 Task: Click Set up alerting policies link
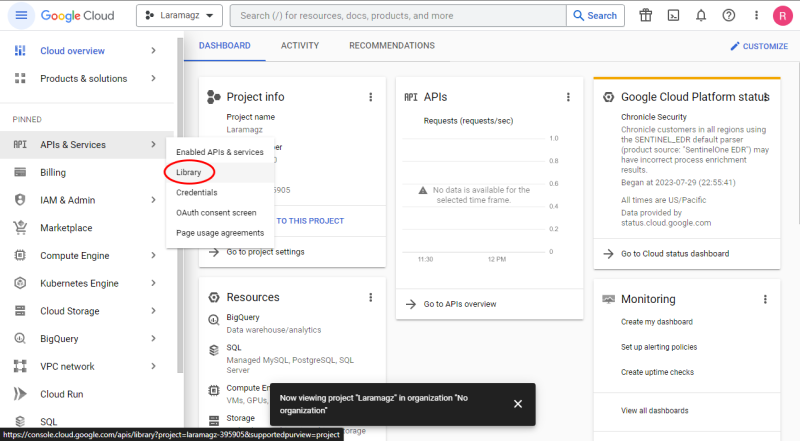pos(659,347)
